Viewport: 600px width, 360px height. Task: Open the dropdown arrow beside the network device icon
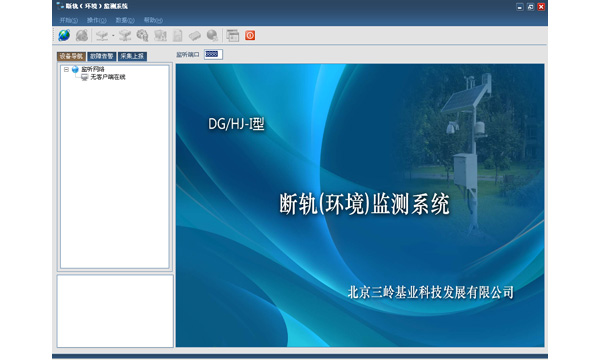coord(113,36)
